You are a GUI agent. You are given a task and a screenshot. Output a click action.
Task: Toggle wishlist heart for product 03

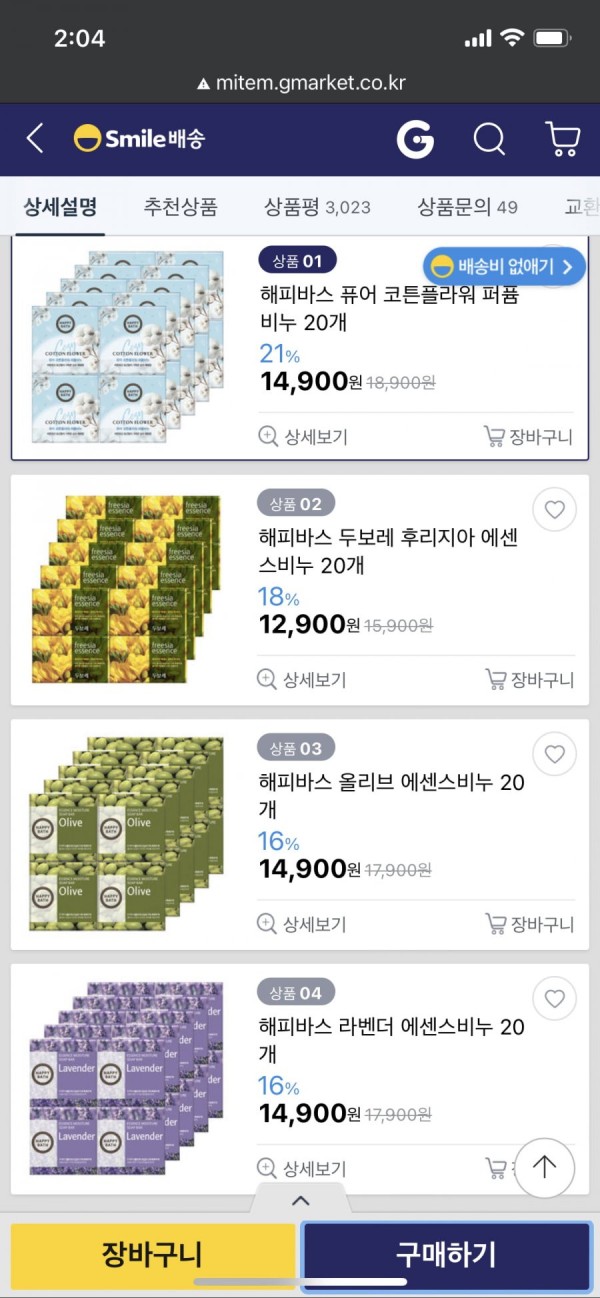click(554, 754)
